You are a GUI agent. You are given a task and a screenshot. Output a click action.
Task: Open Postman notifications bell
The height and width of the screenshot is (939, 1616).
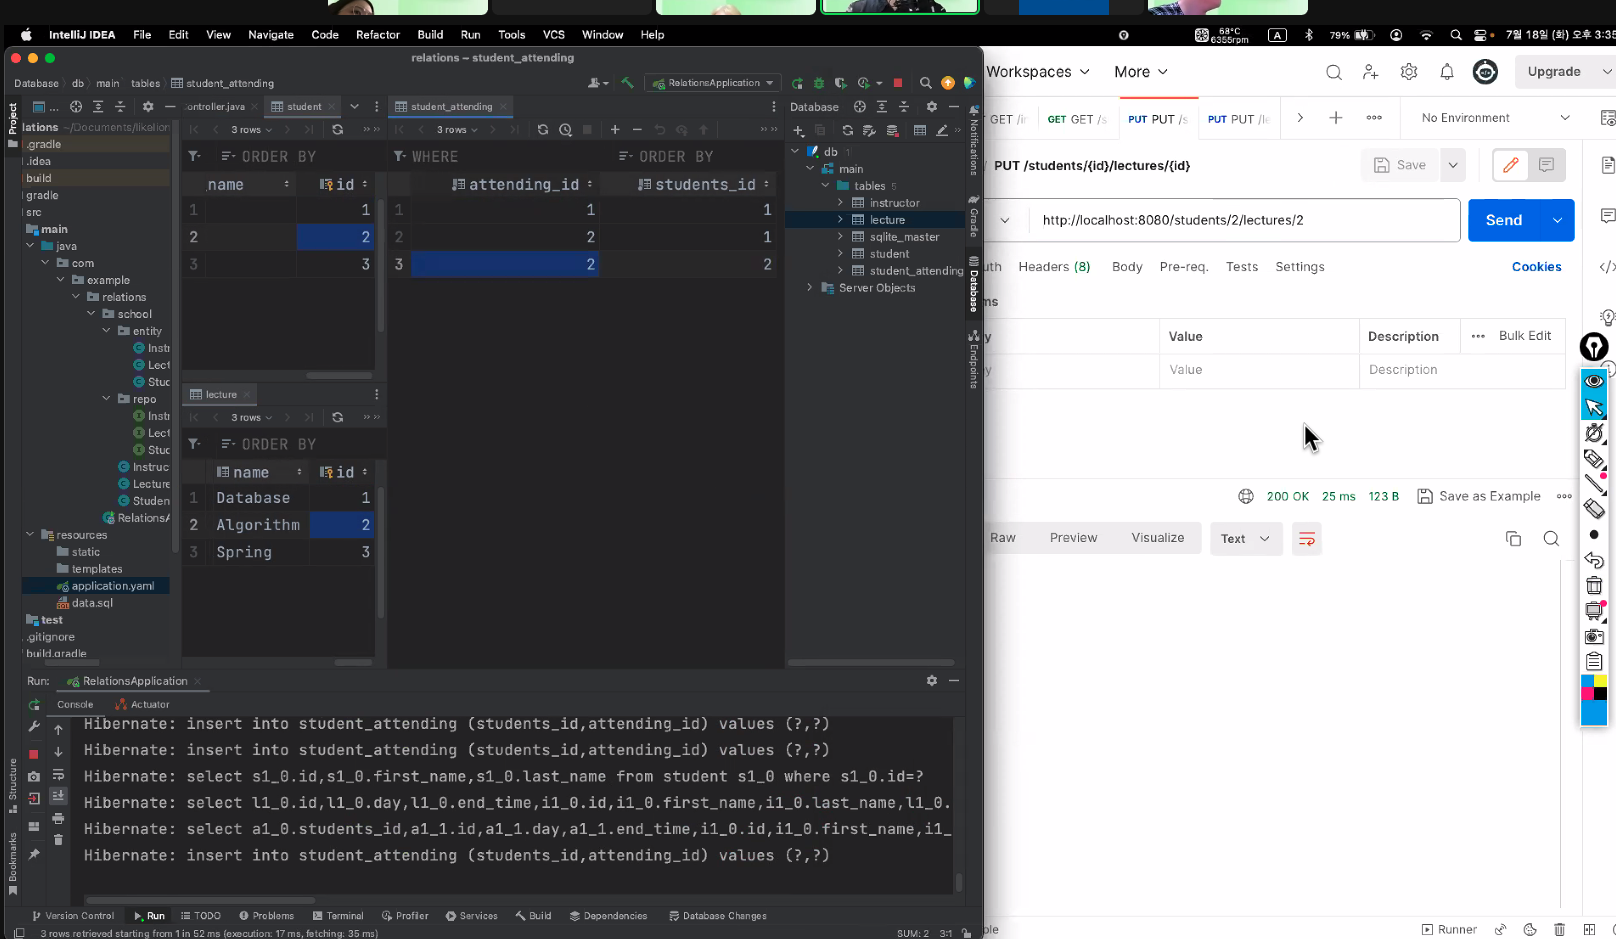coord(1447,72)
